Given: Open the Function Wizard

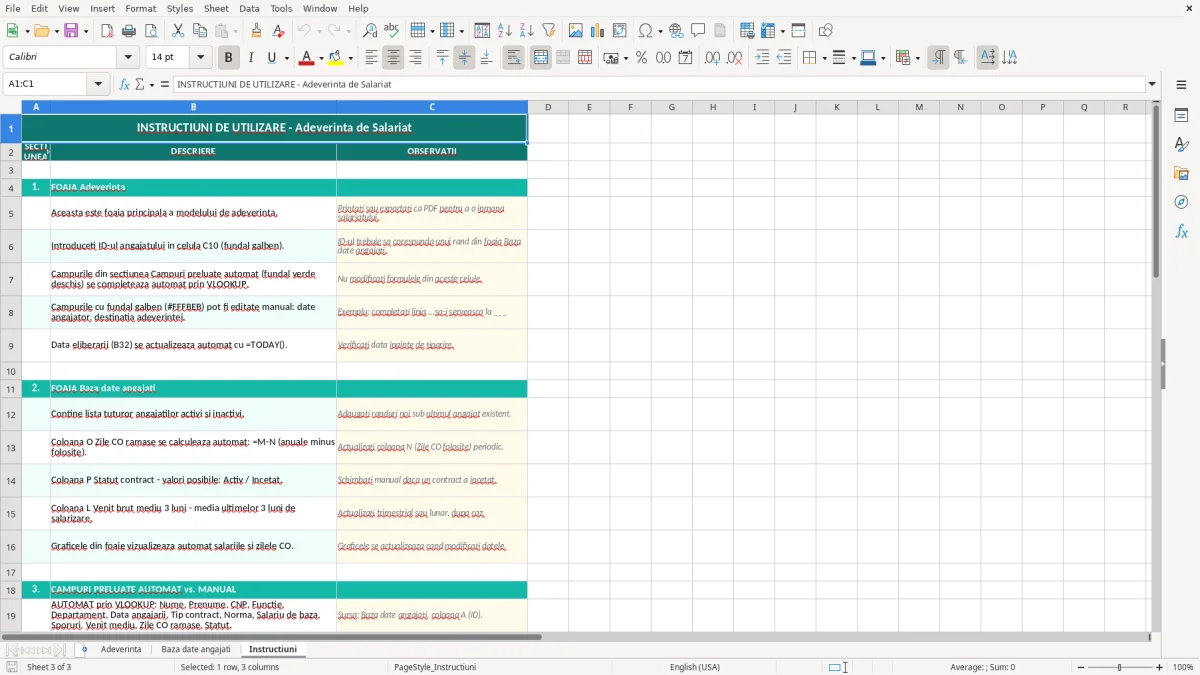Looking at the screenshot, I should pyautogui.click(x=125, y=85).
